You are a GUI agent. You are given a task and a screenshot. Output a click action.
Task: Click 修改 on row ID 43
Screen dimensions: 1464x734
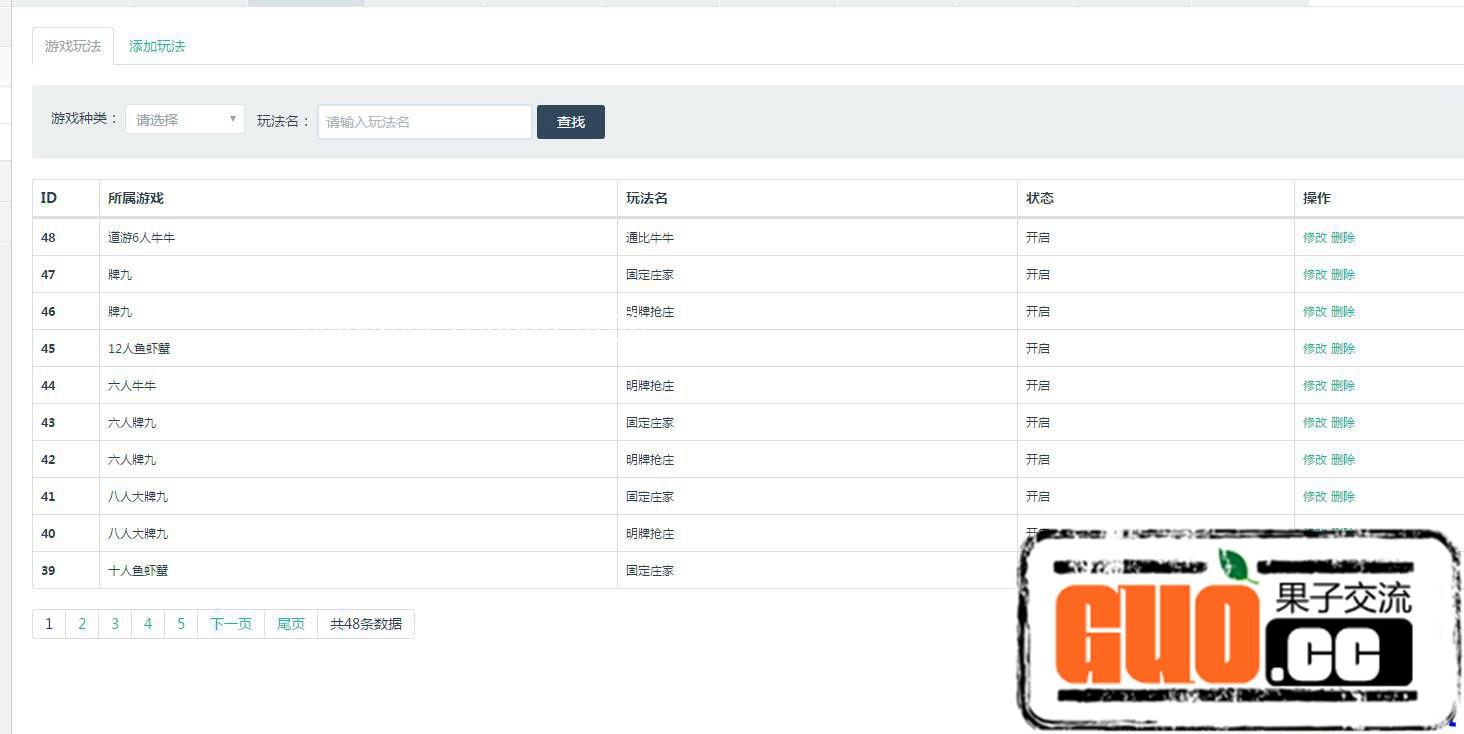1314,423
